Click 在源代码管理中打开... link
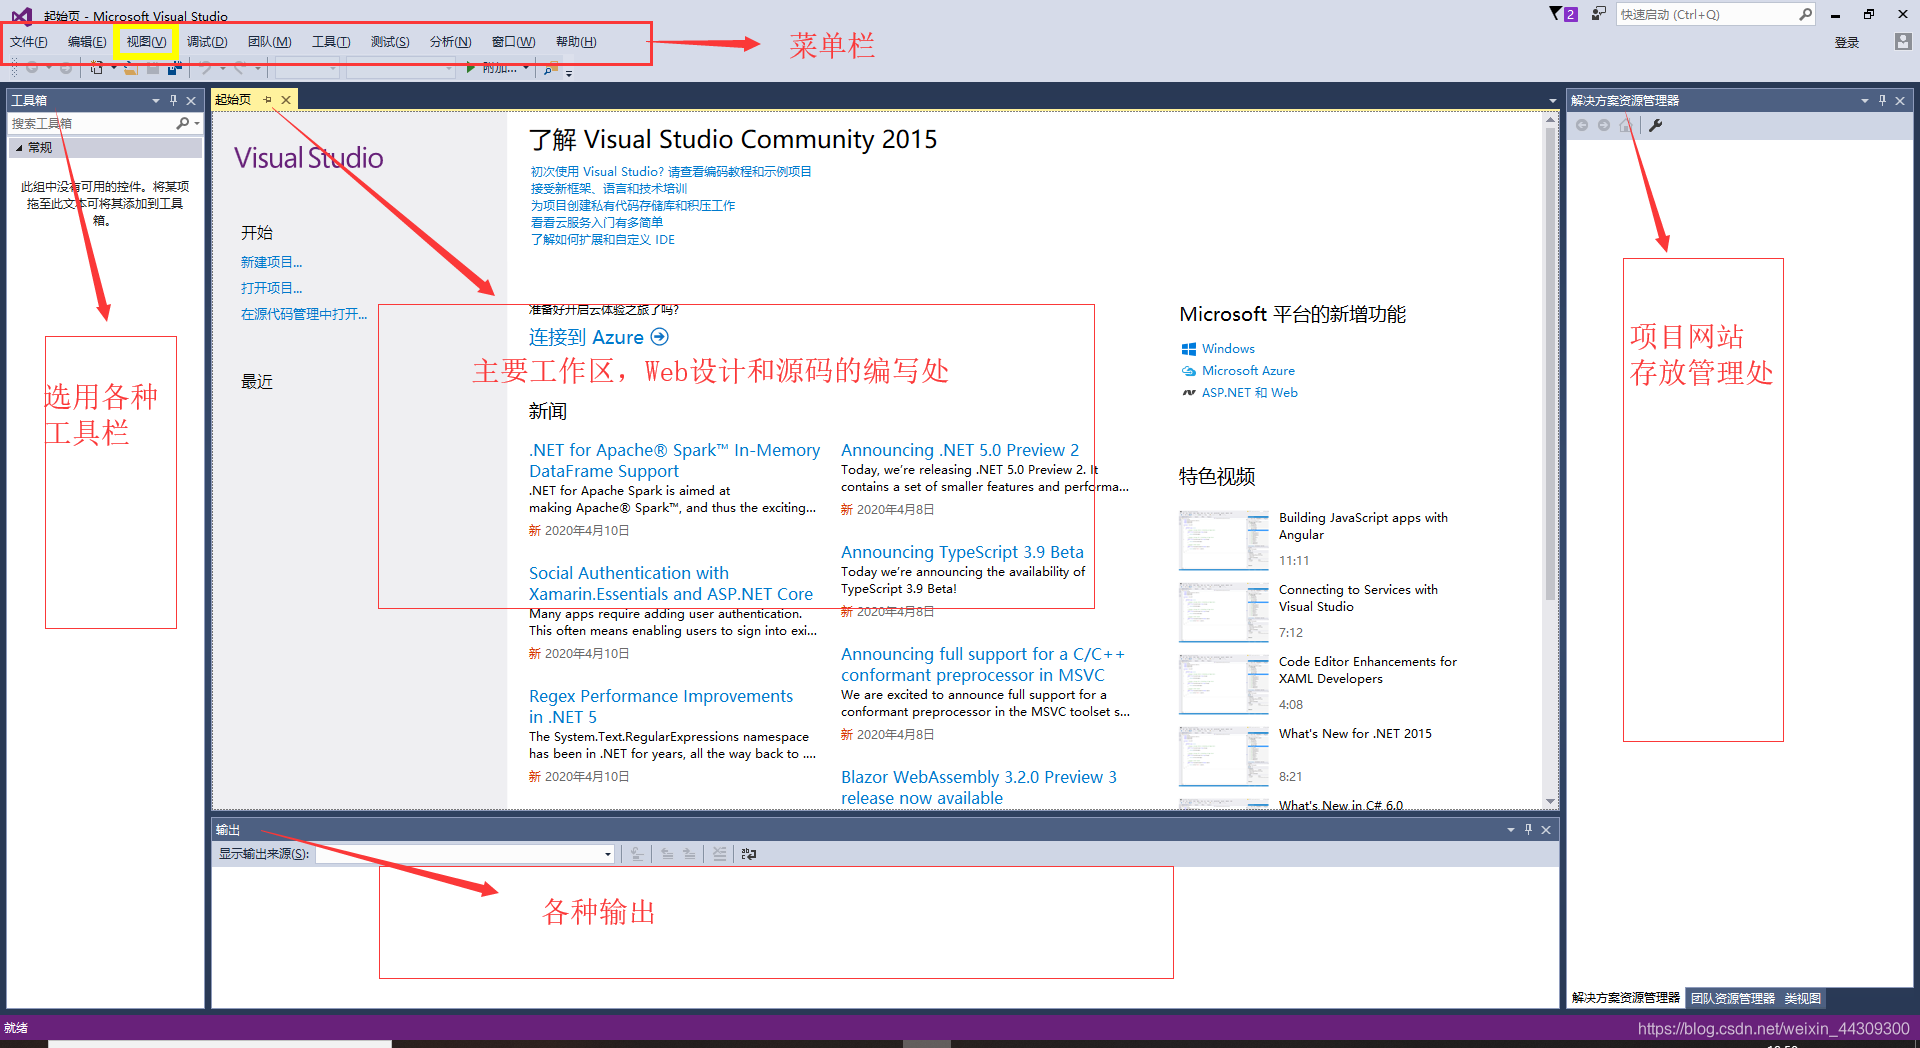1920x1048 pixels. (304, 314)
